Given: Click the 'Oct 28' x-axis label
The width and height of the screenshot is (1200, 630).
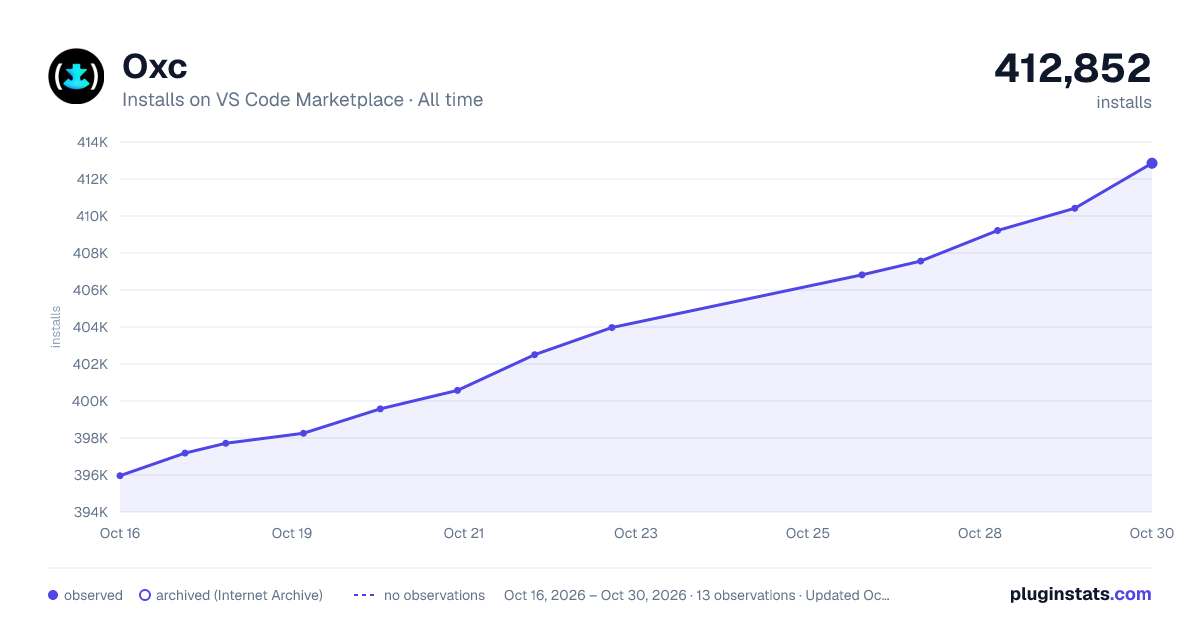Looking at the screenshot, I should (x=980, y=533).
